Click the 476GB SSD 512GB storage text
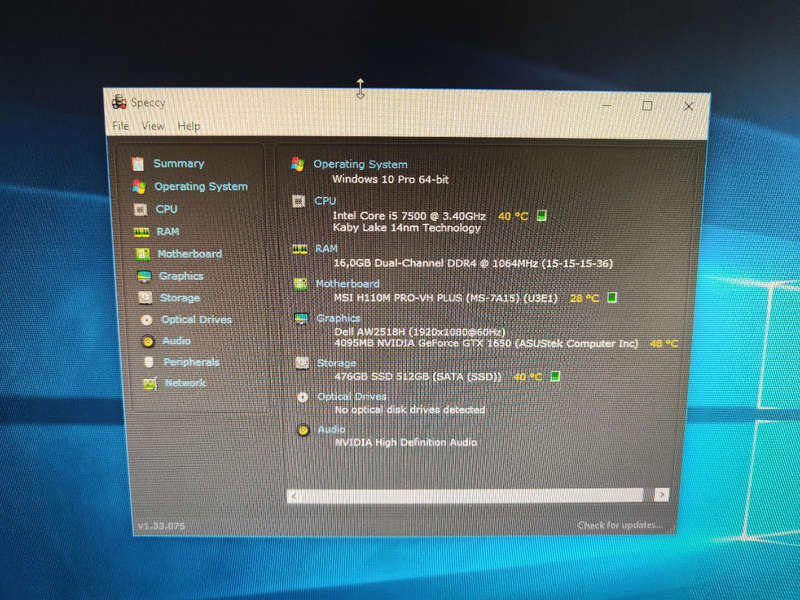 pos(418,377)
